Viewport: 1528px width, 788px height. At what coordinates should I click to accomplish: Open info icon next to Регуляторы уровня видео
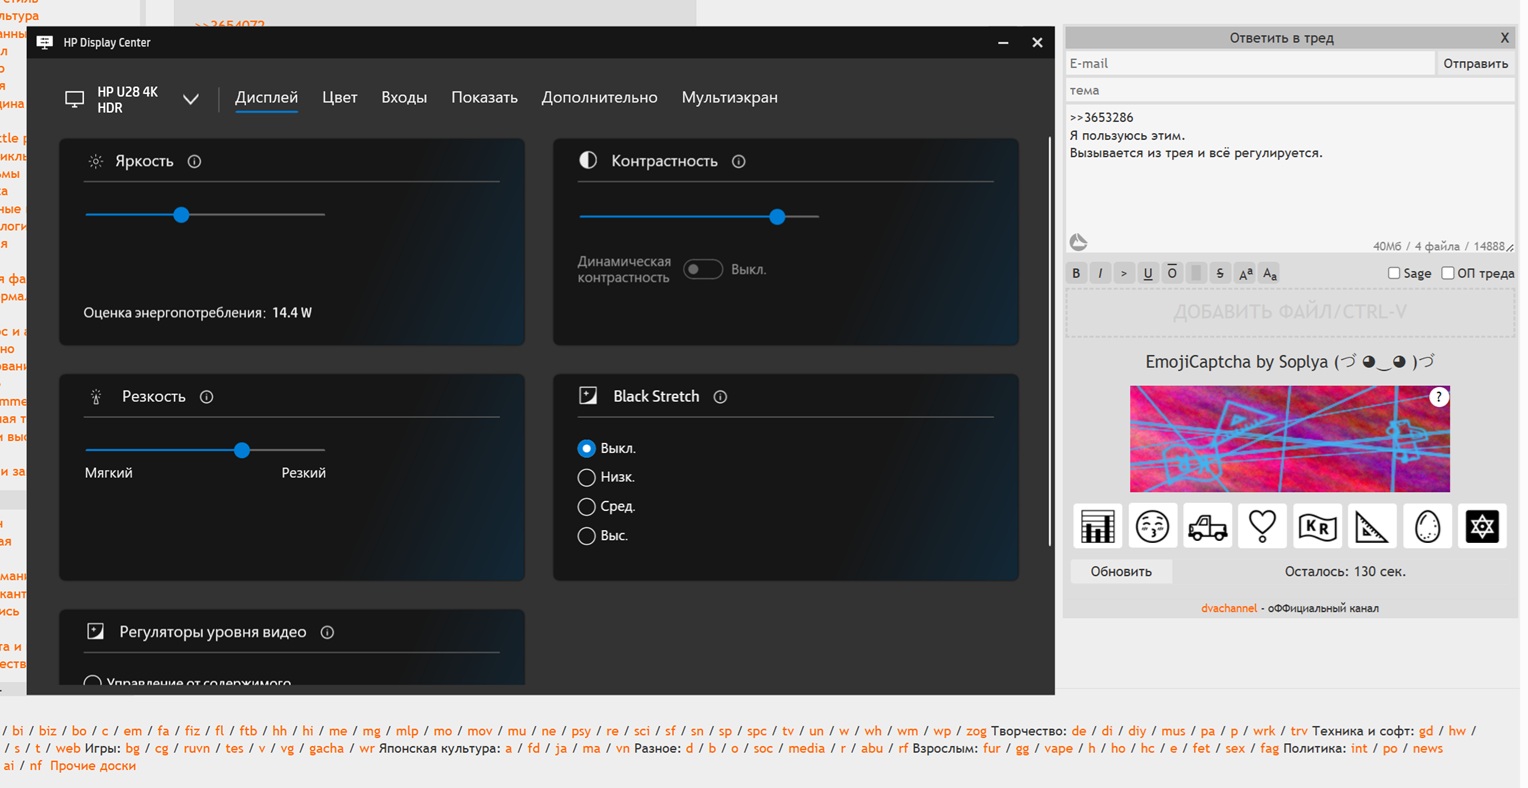pos(327,632)
